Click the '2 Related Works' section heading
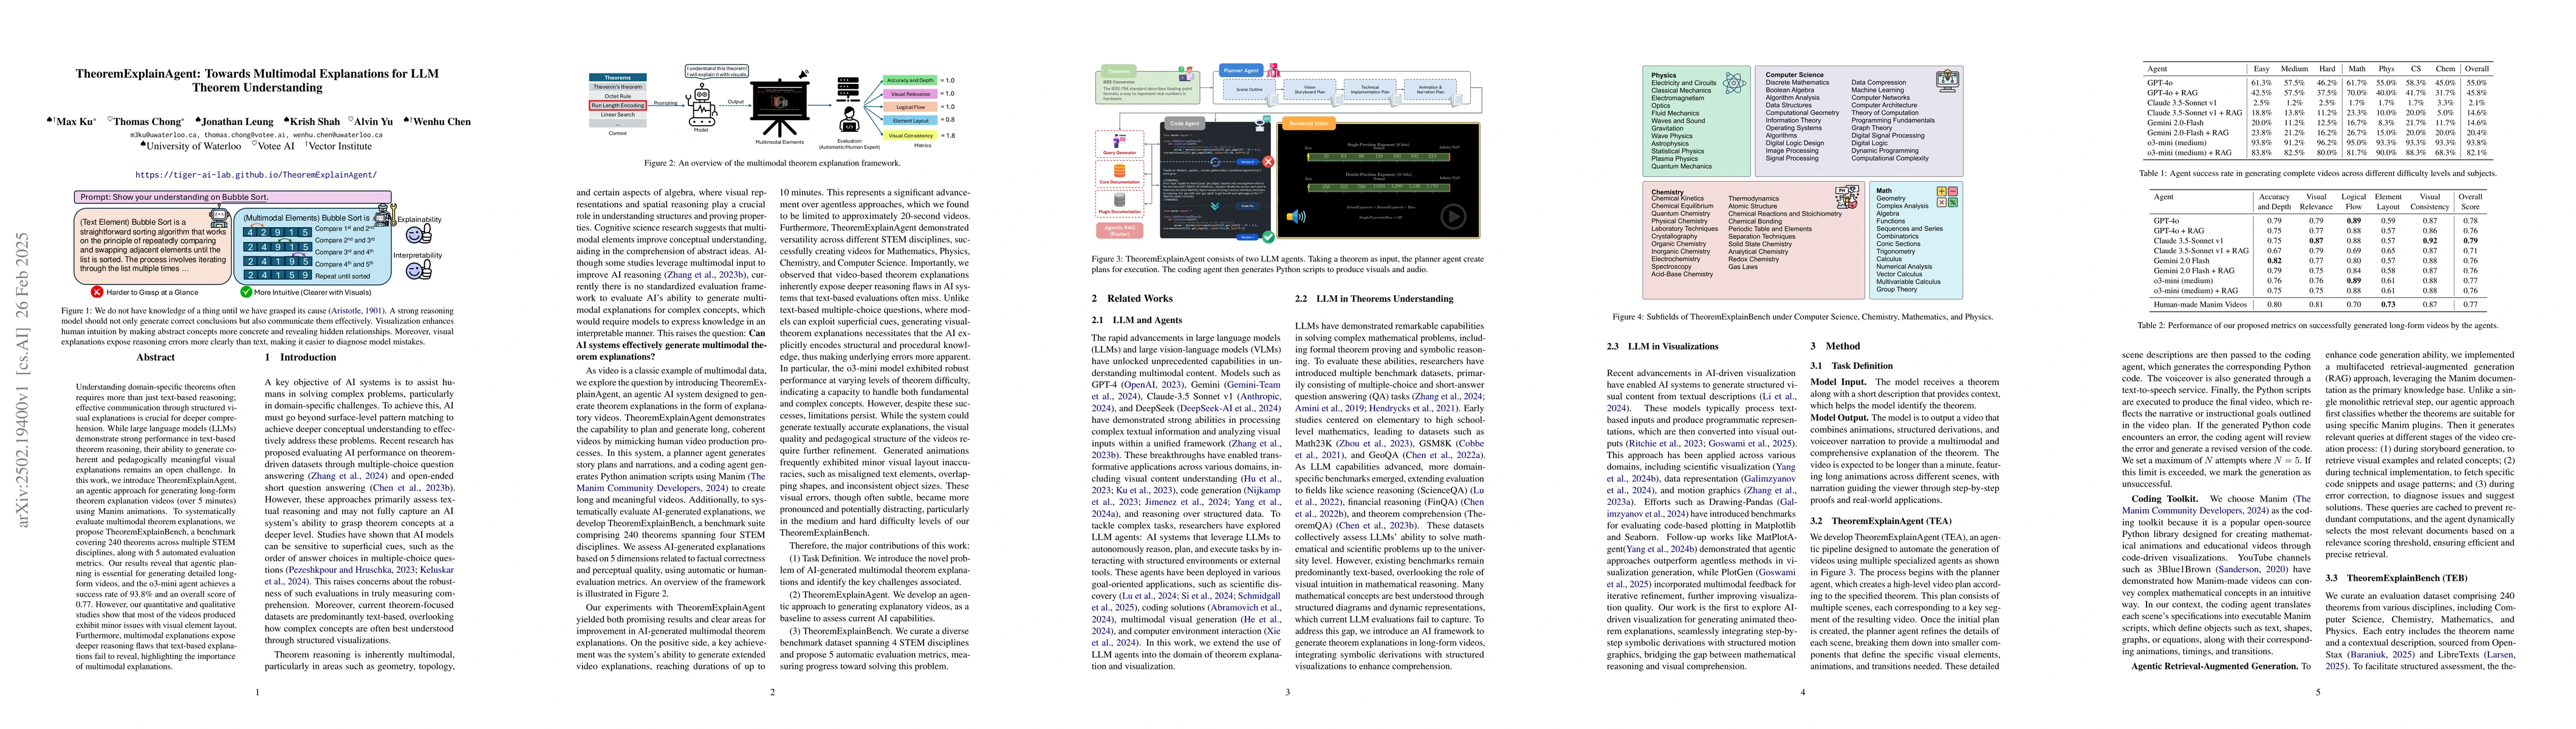 coord(1132,298)
